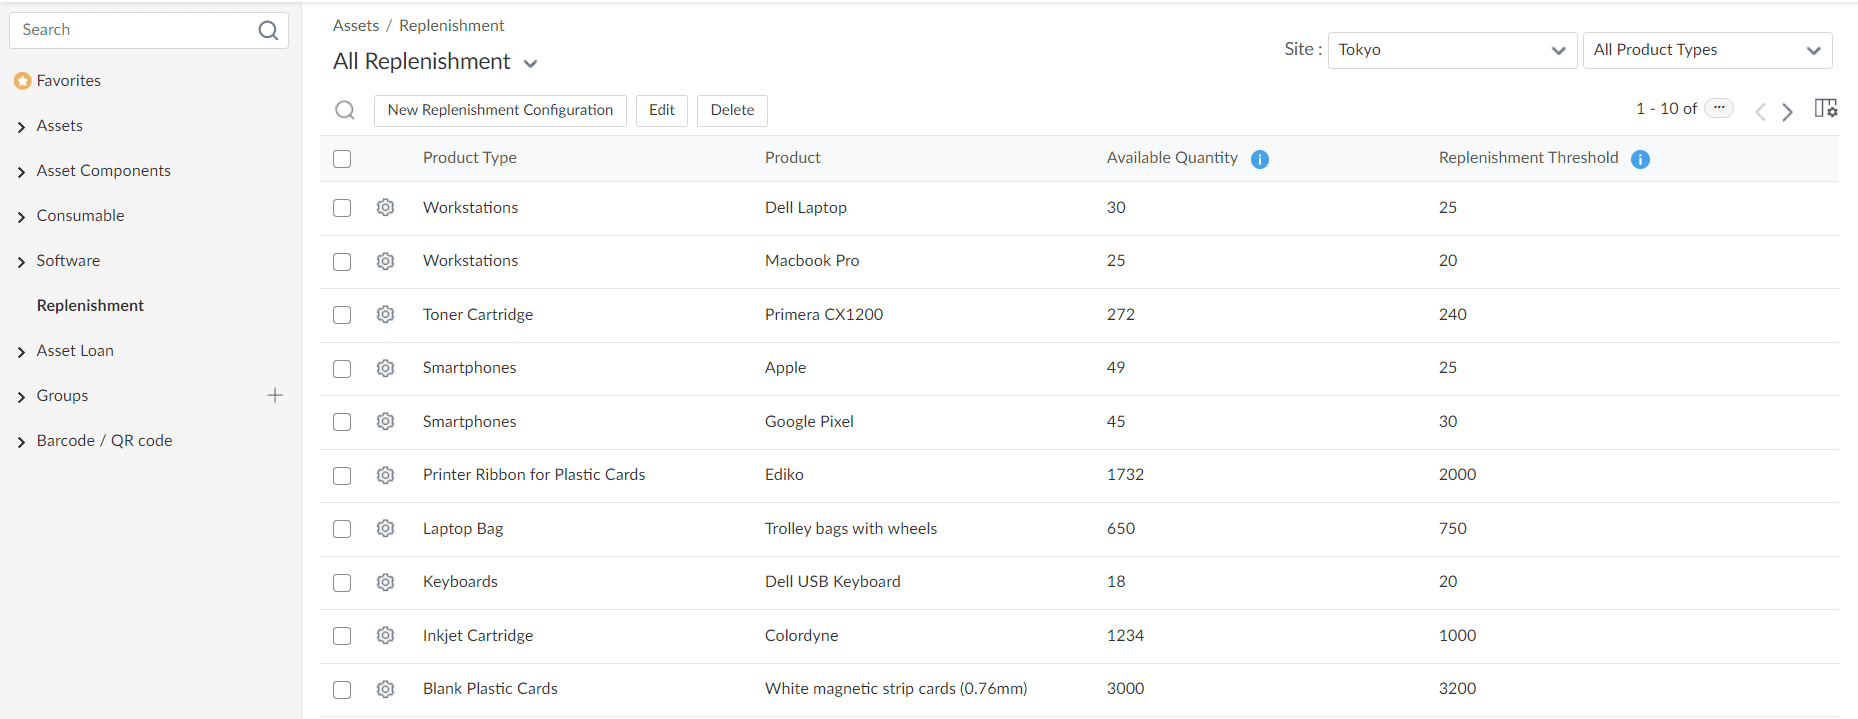Select the Google Pixel row checkbox
1858x719 pixels.
342,422
